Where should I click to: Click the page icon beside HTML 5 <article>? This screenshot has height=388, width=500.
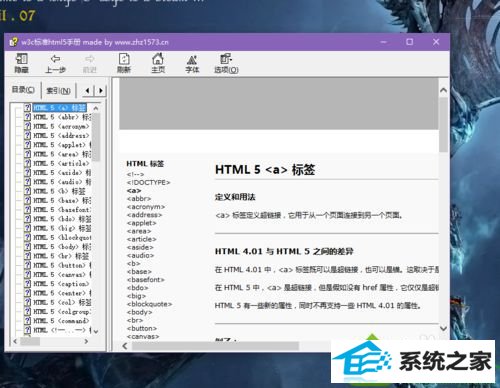pyautogui.click(x=28, y=163)
